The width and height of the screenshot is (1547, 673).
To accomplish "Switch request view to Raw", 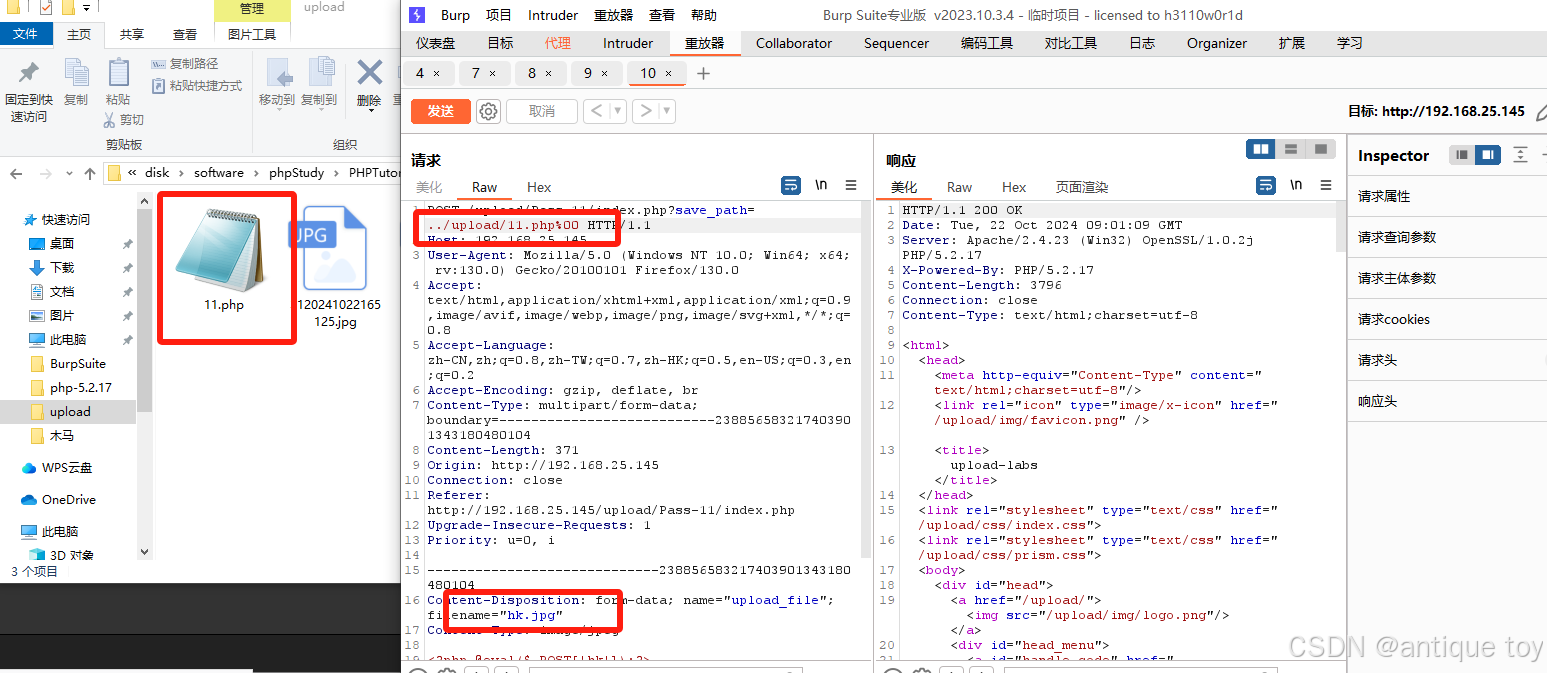I will coord(485,187).
